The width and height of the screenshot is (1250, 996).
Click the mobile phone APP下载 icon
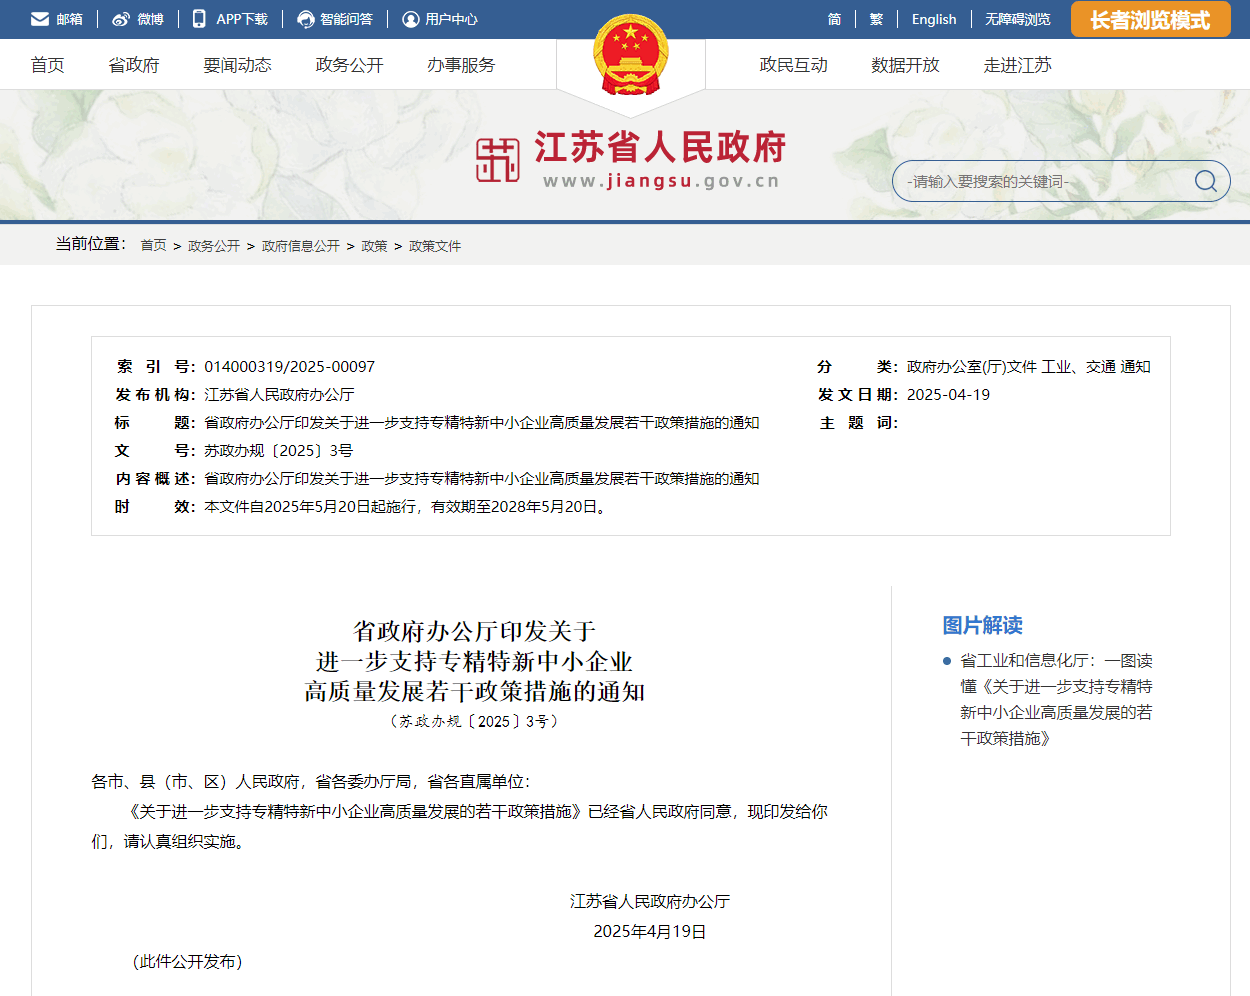click(x=199, y=19)
